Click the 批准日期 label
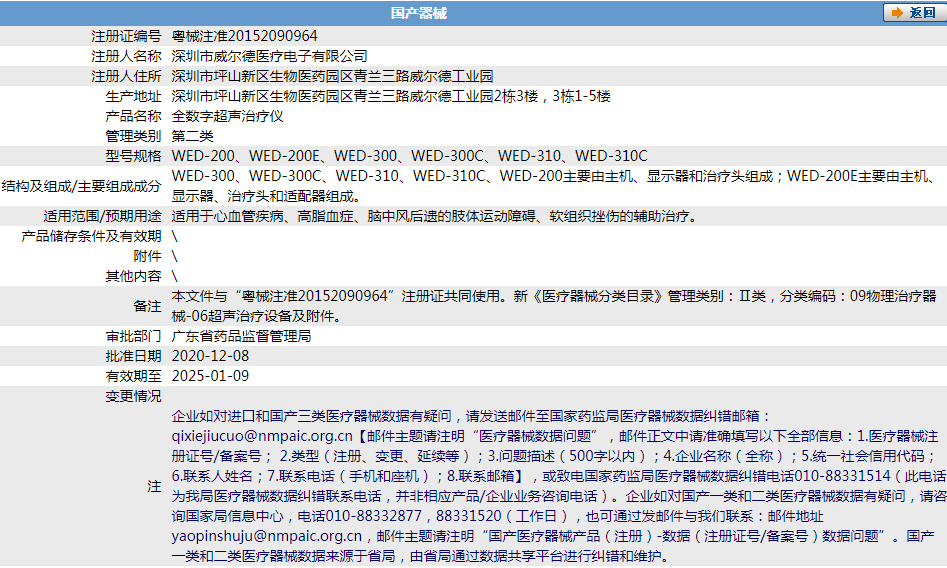Image resolution: width=947 pixels, height=568 pixels. pos(133,356)
